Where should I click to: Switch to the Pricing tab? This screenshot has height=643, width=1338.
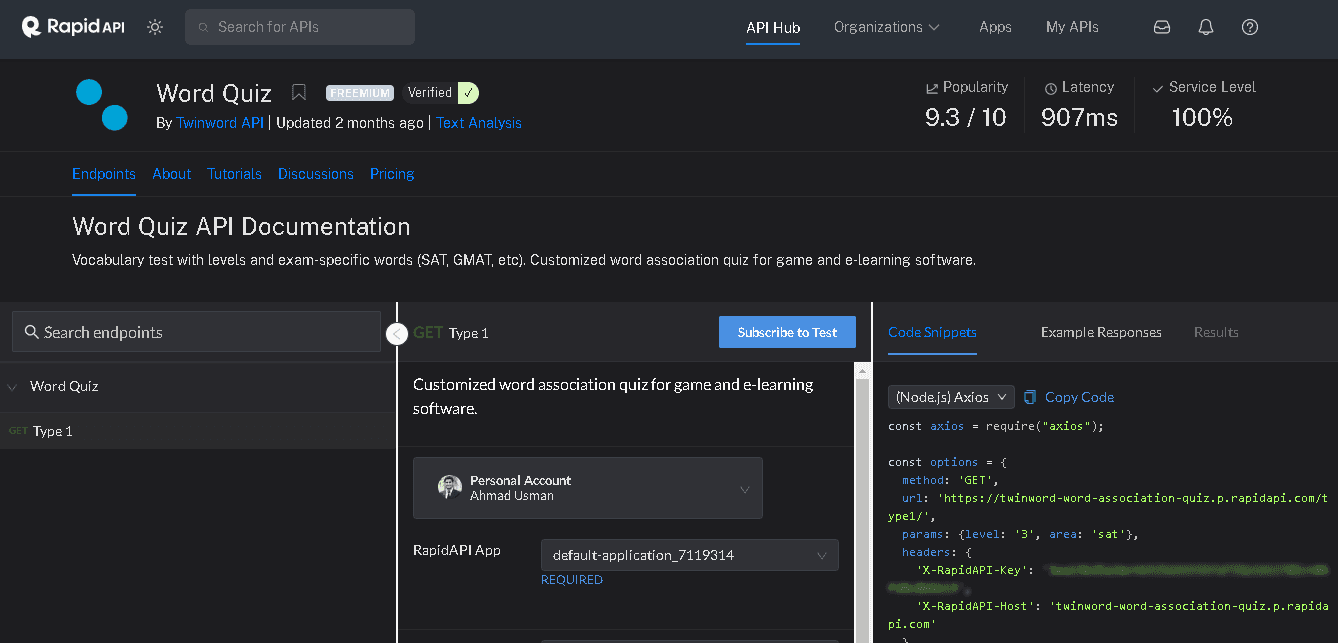tap(392, 174)
